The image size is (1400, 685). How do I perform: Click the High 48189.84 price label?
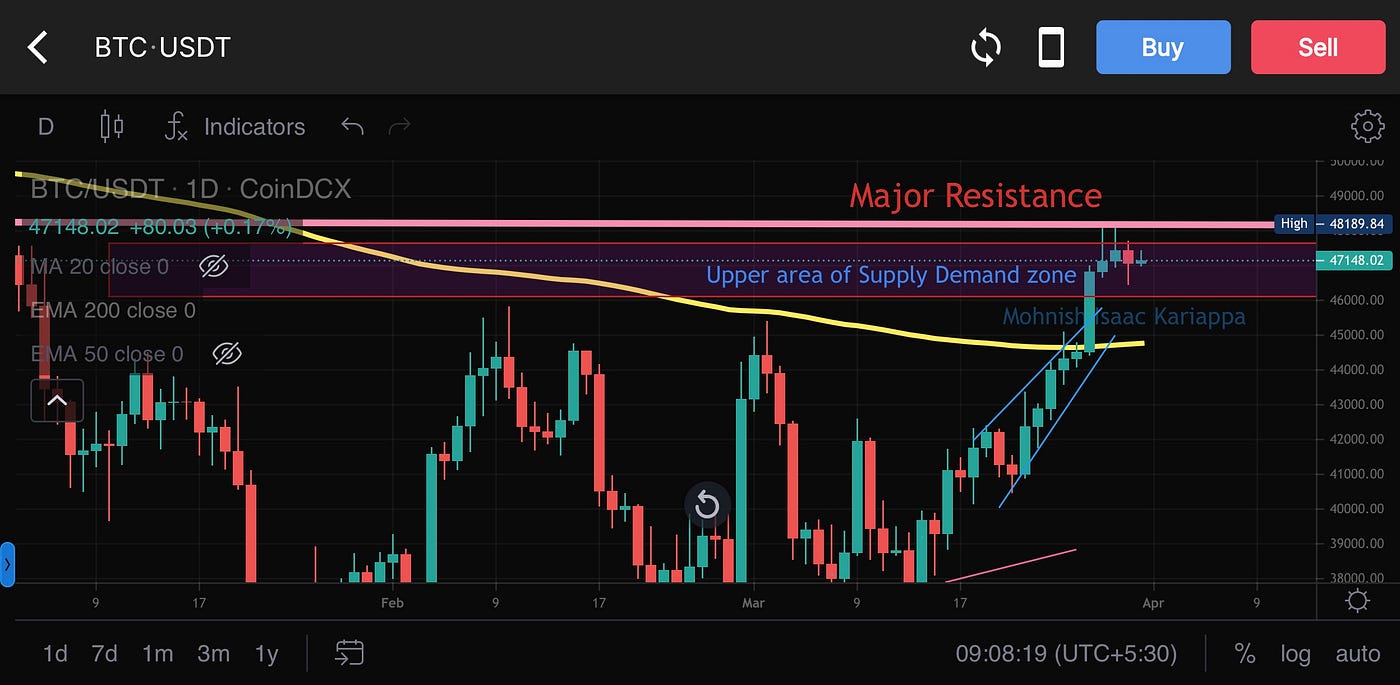click(x=1331, y=224)
